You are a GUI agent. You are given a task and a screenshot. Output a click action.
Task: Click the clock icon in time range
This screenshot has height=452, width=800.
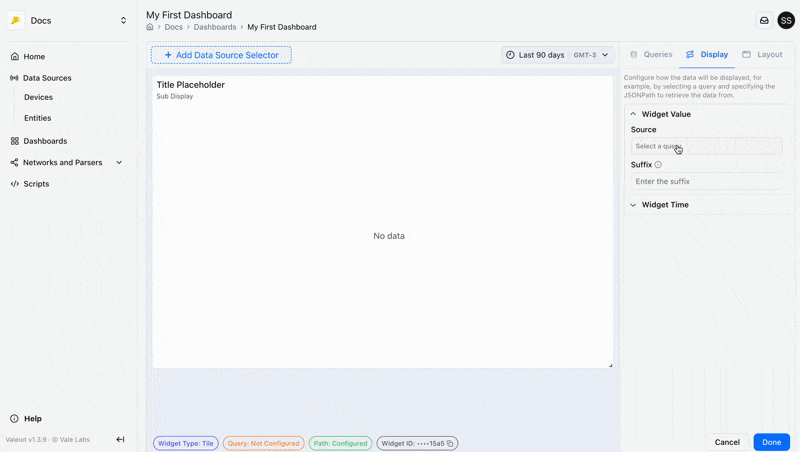tap(510, 55)
